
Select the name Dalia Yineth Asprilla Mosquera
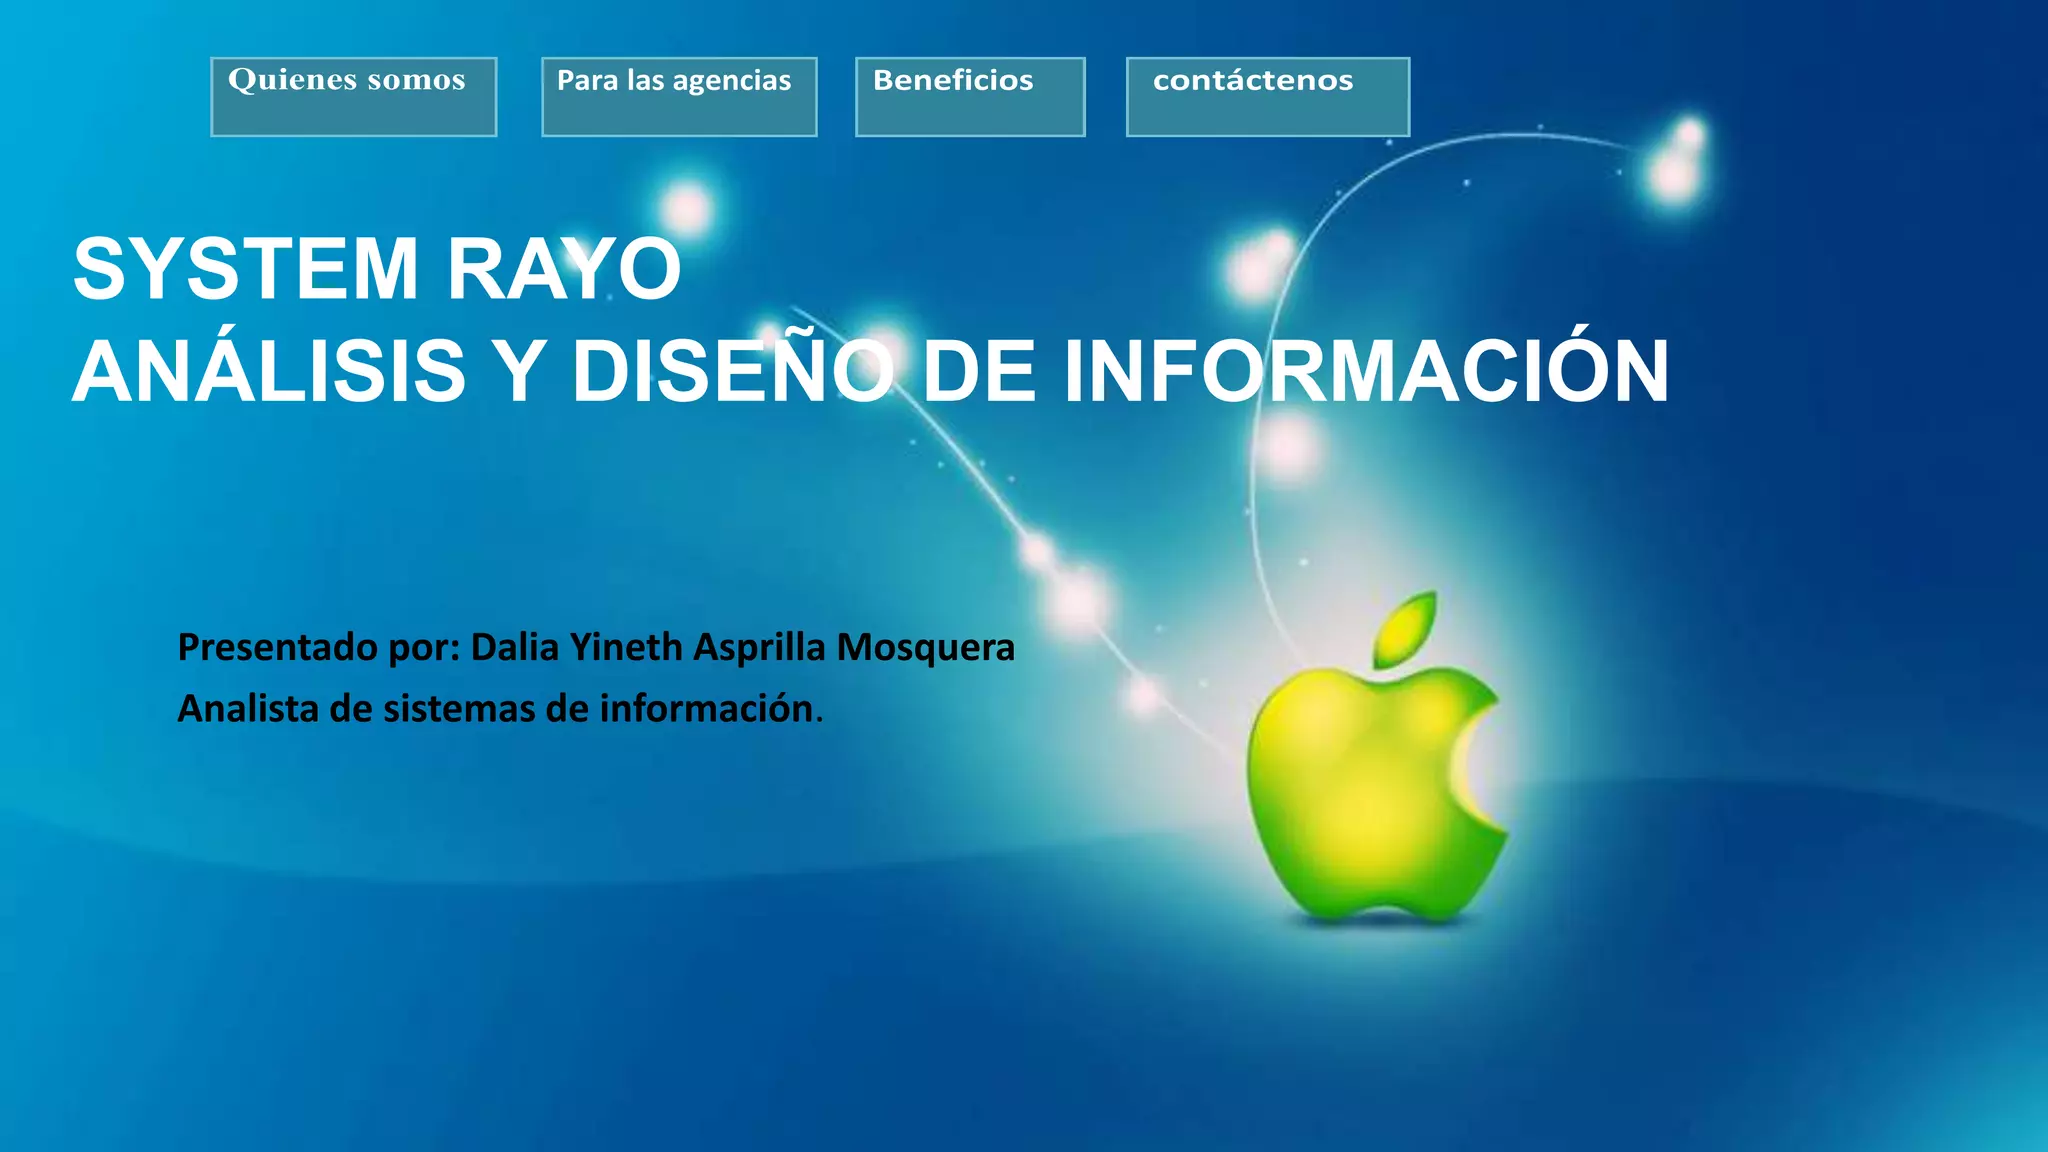tap(742, 648)
